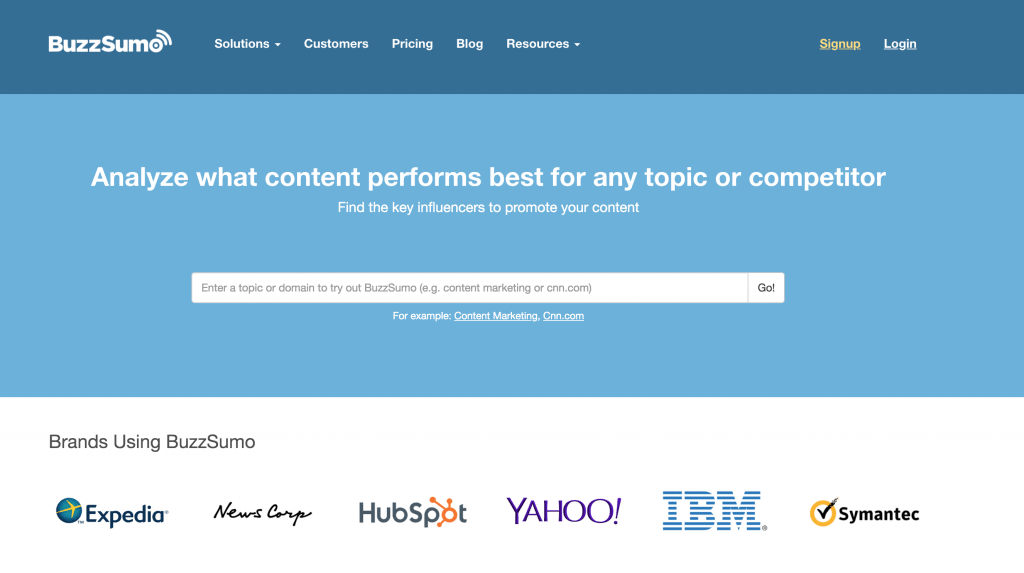Image resolution: width=1024 pixels, height=573 pixels.
Task: Click the Expedia brand logo
Action: tap(112, 512)
